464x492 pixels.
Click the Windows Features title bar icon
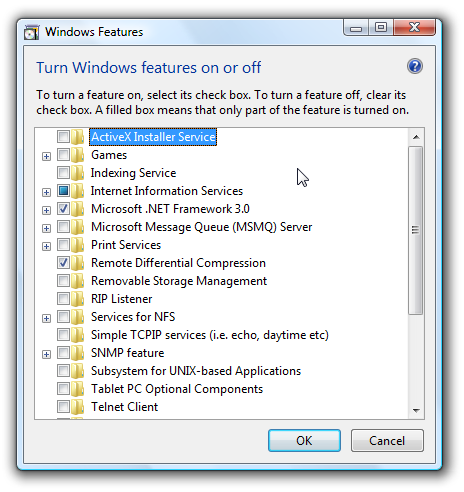(x=32, y=32)
